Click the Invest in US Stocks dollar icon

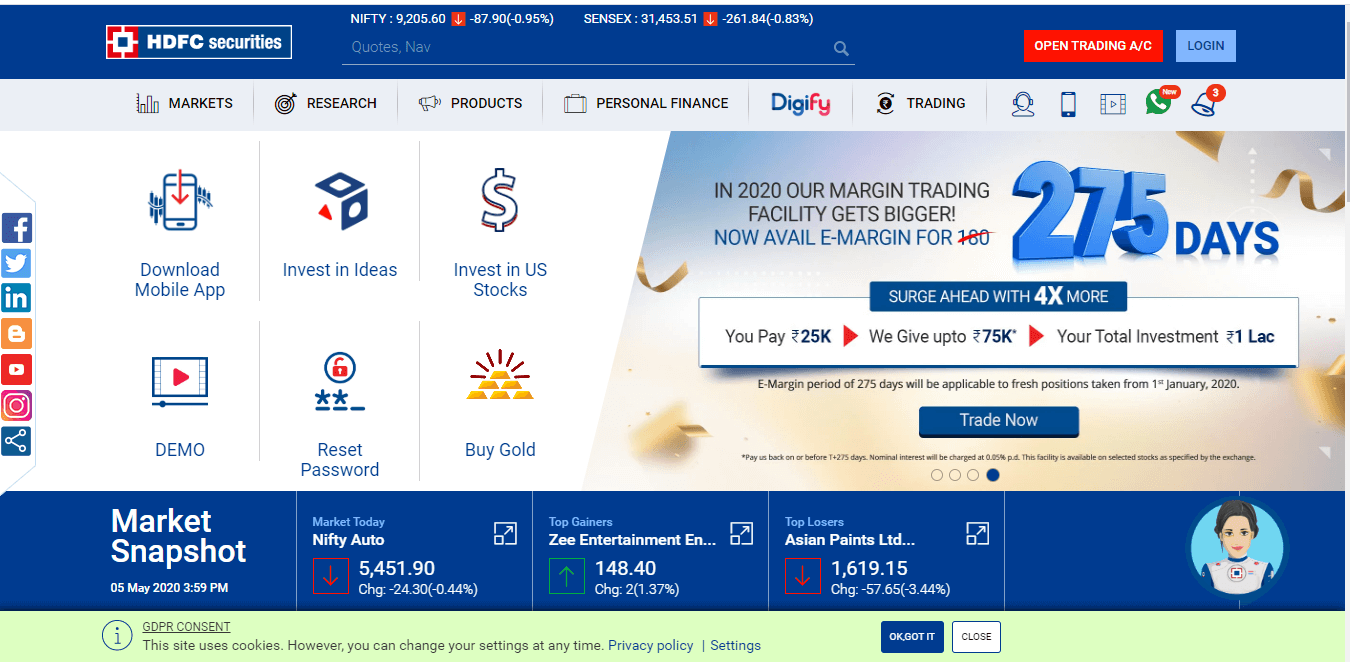point(499,200)
